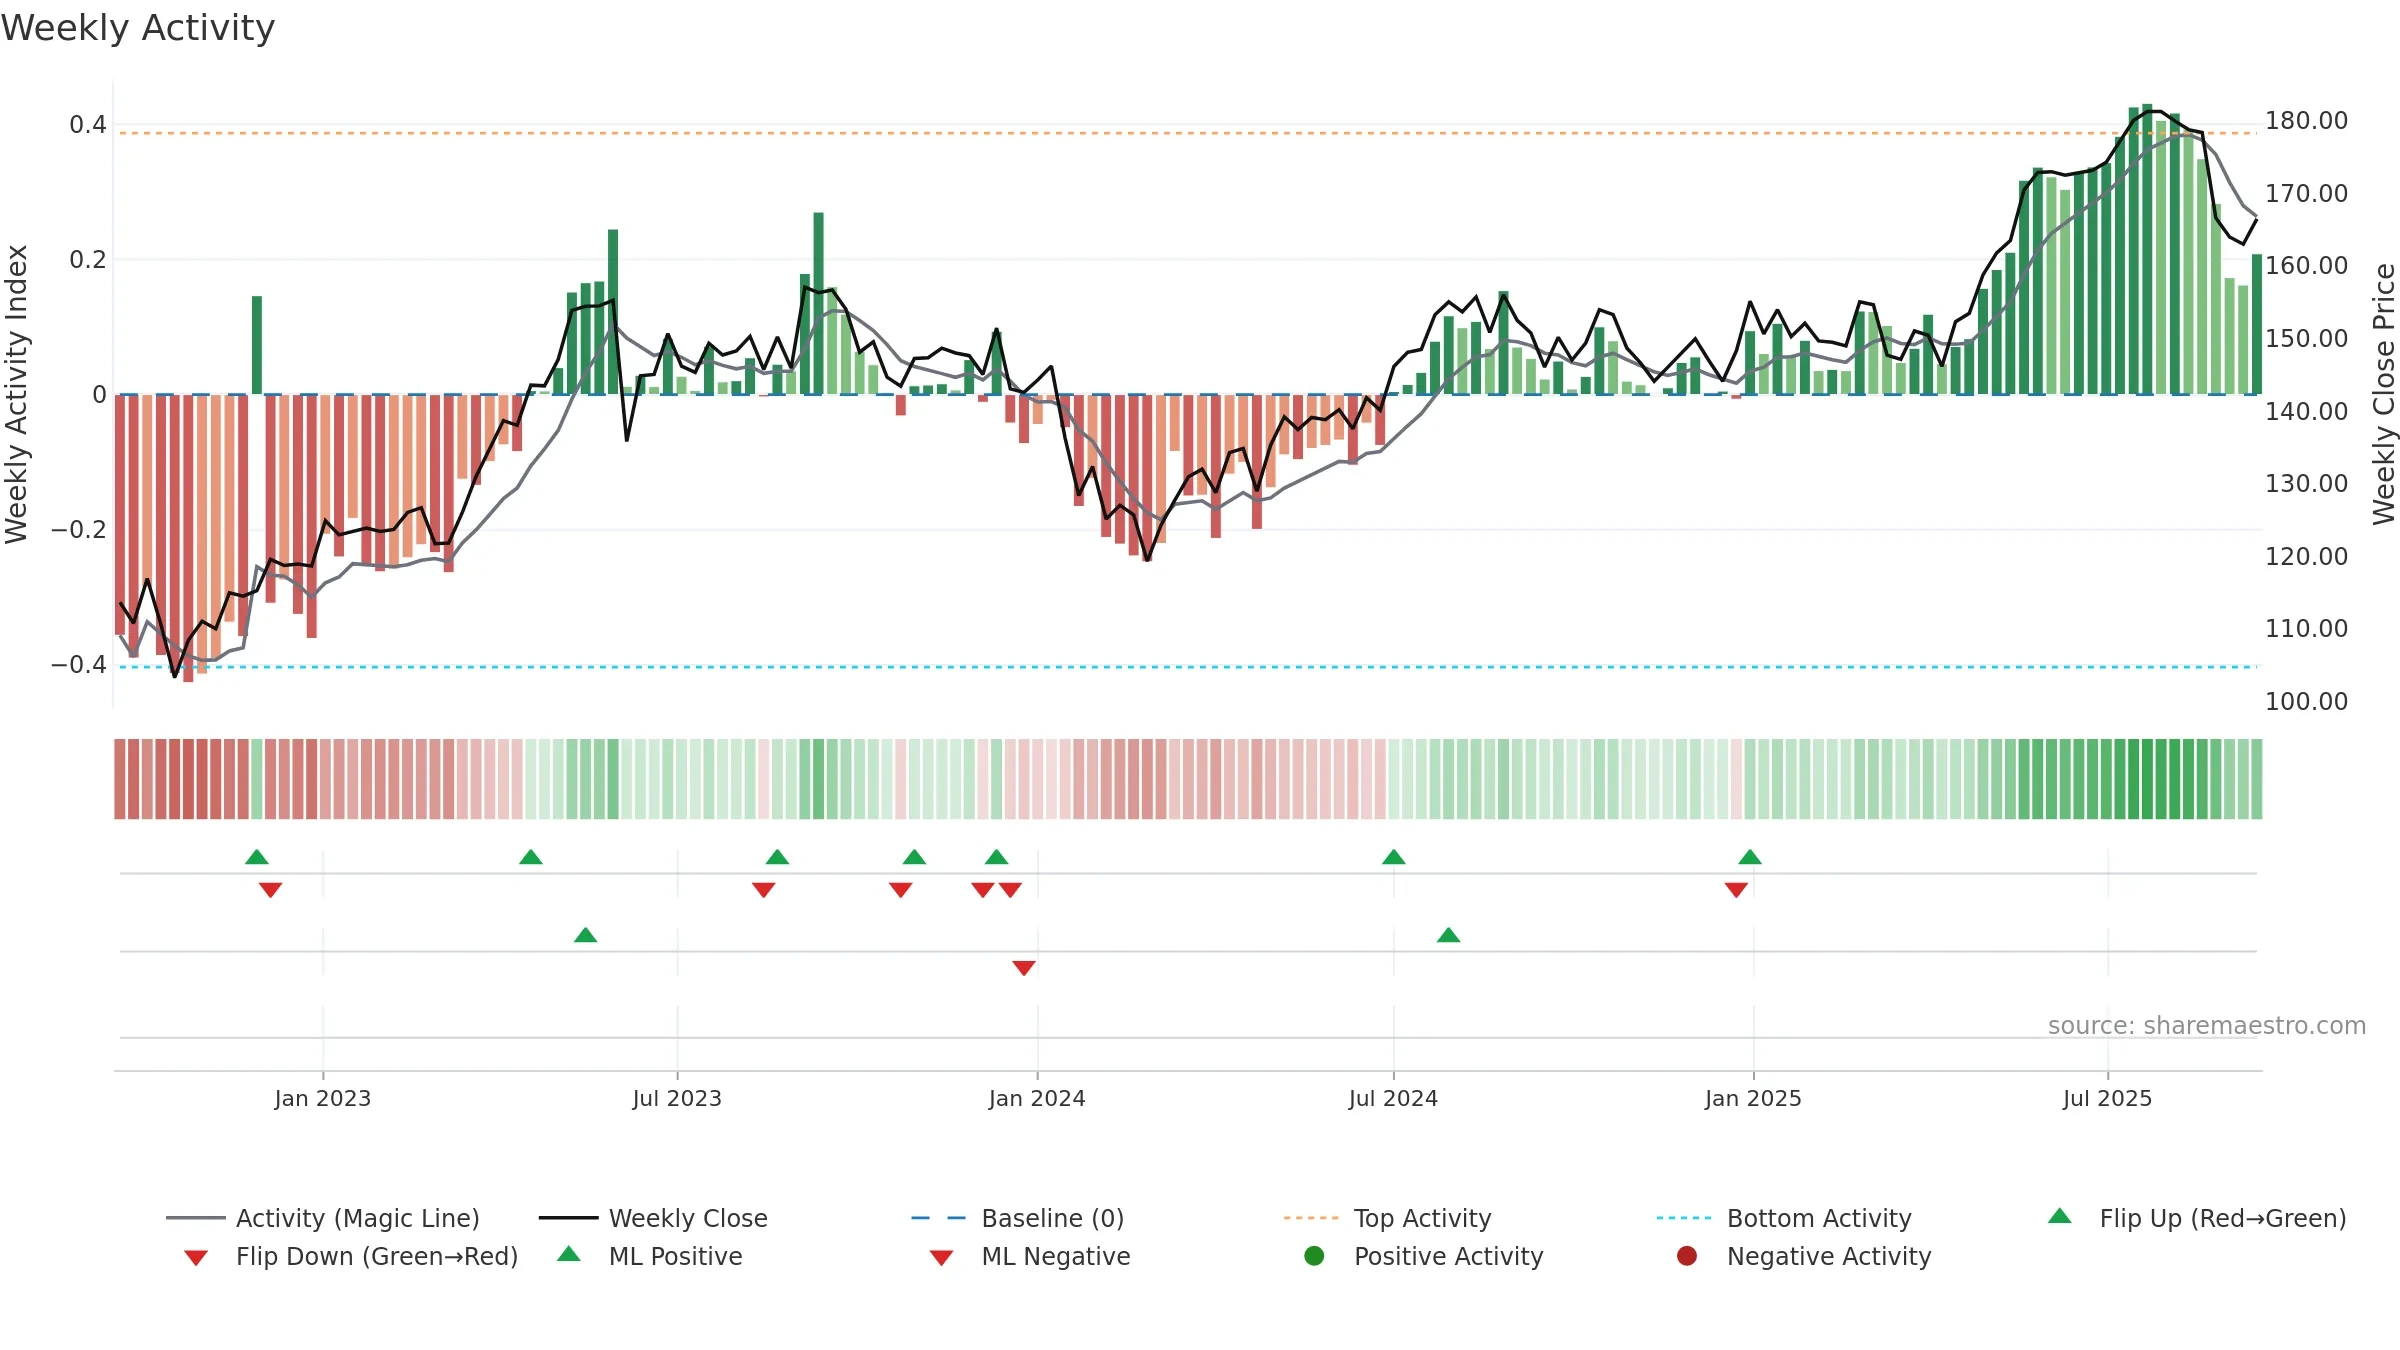This screenshot has width=2400, height=1350.
Task: Click the red ML Negative triangle near Jan 2024
Action: click(1024, 968)
